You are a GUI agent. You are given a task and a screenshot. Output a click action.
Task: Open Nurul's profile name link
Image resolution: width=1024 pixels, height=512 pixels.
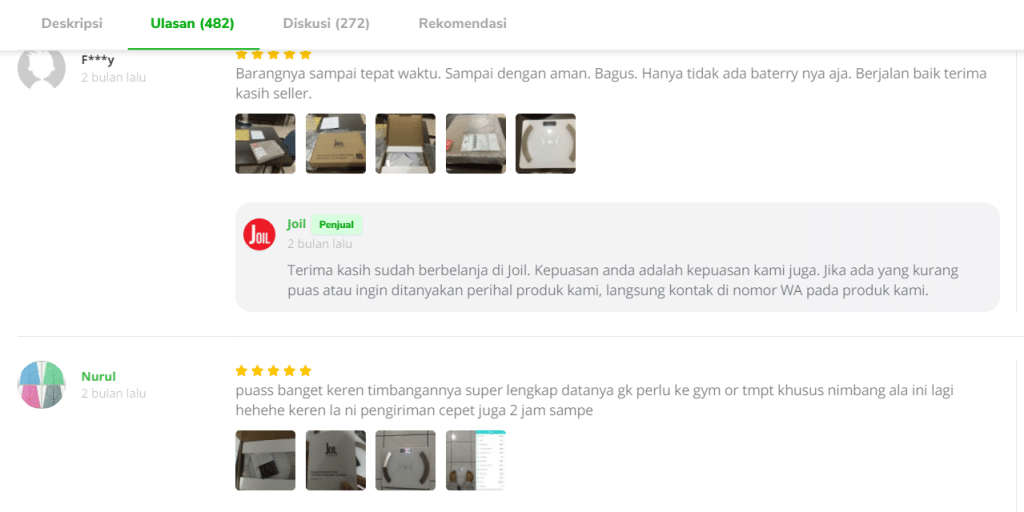[x=99, y=376]
